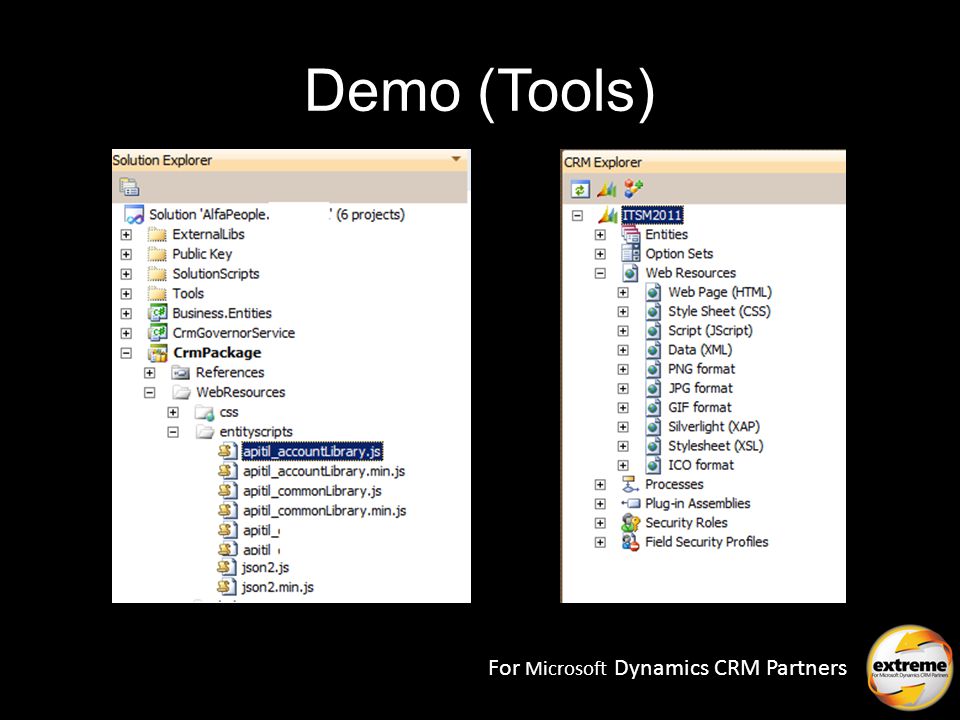Select apitil_commonLibrary.min.js file
The width and height of the screenshot is (960, 720).
324,511
